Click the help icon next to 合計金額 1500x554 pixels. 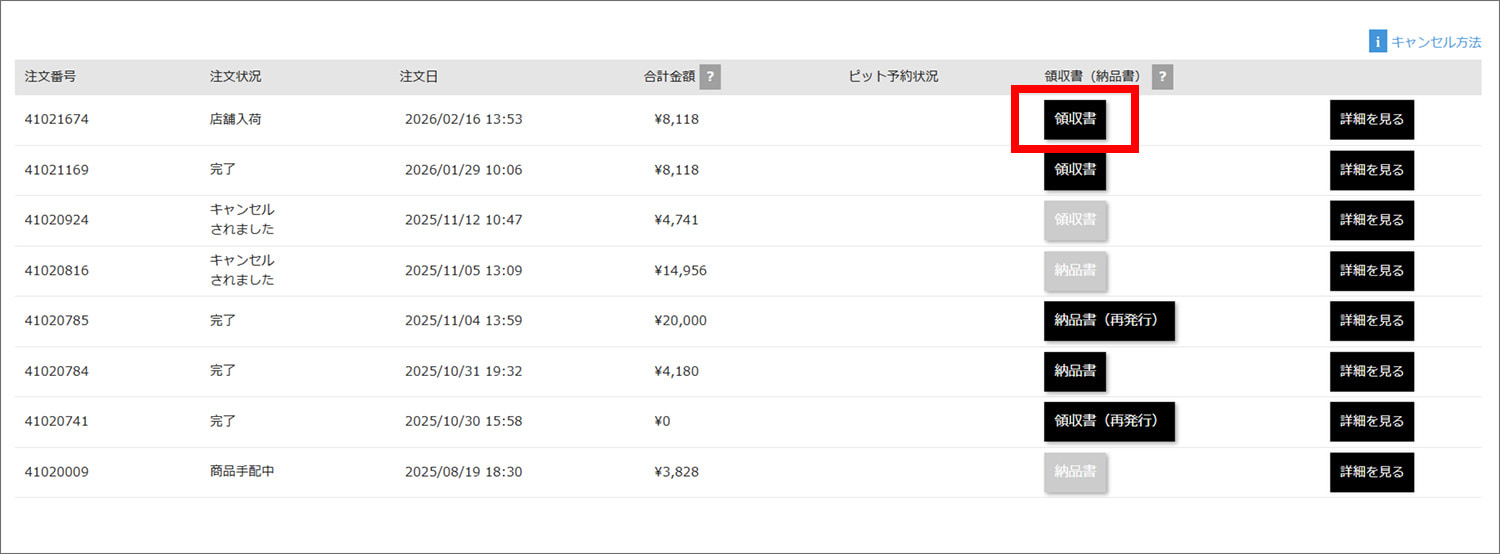click(x=710, y=77)
